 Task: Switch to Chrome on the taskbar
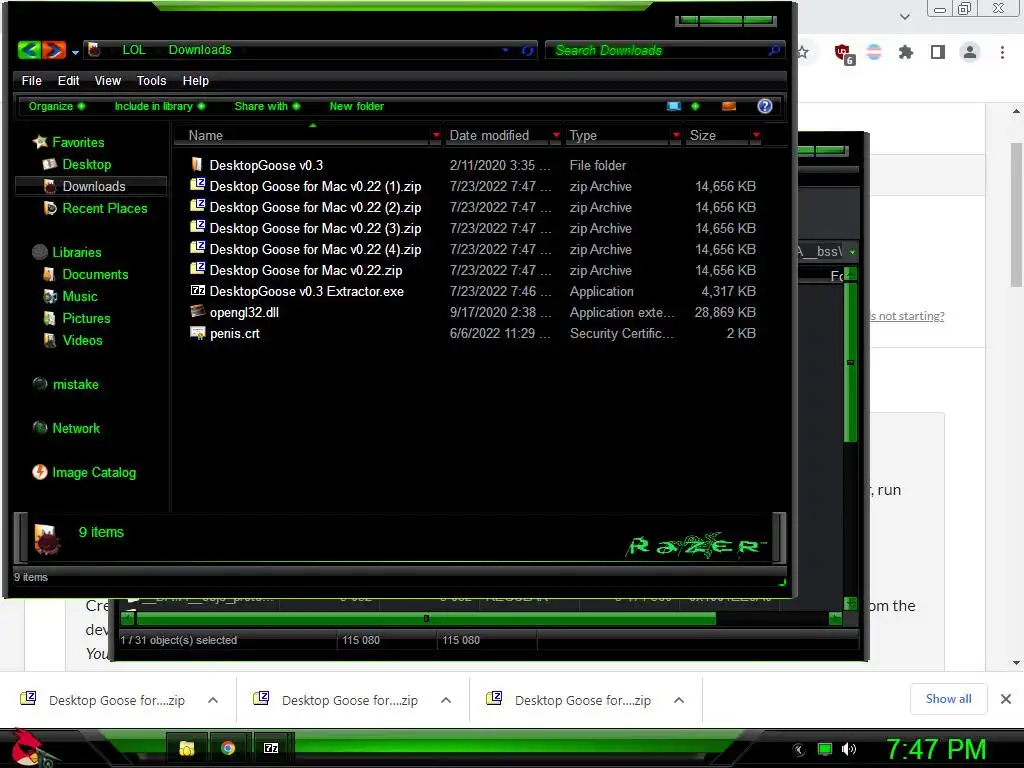point(228,748)
